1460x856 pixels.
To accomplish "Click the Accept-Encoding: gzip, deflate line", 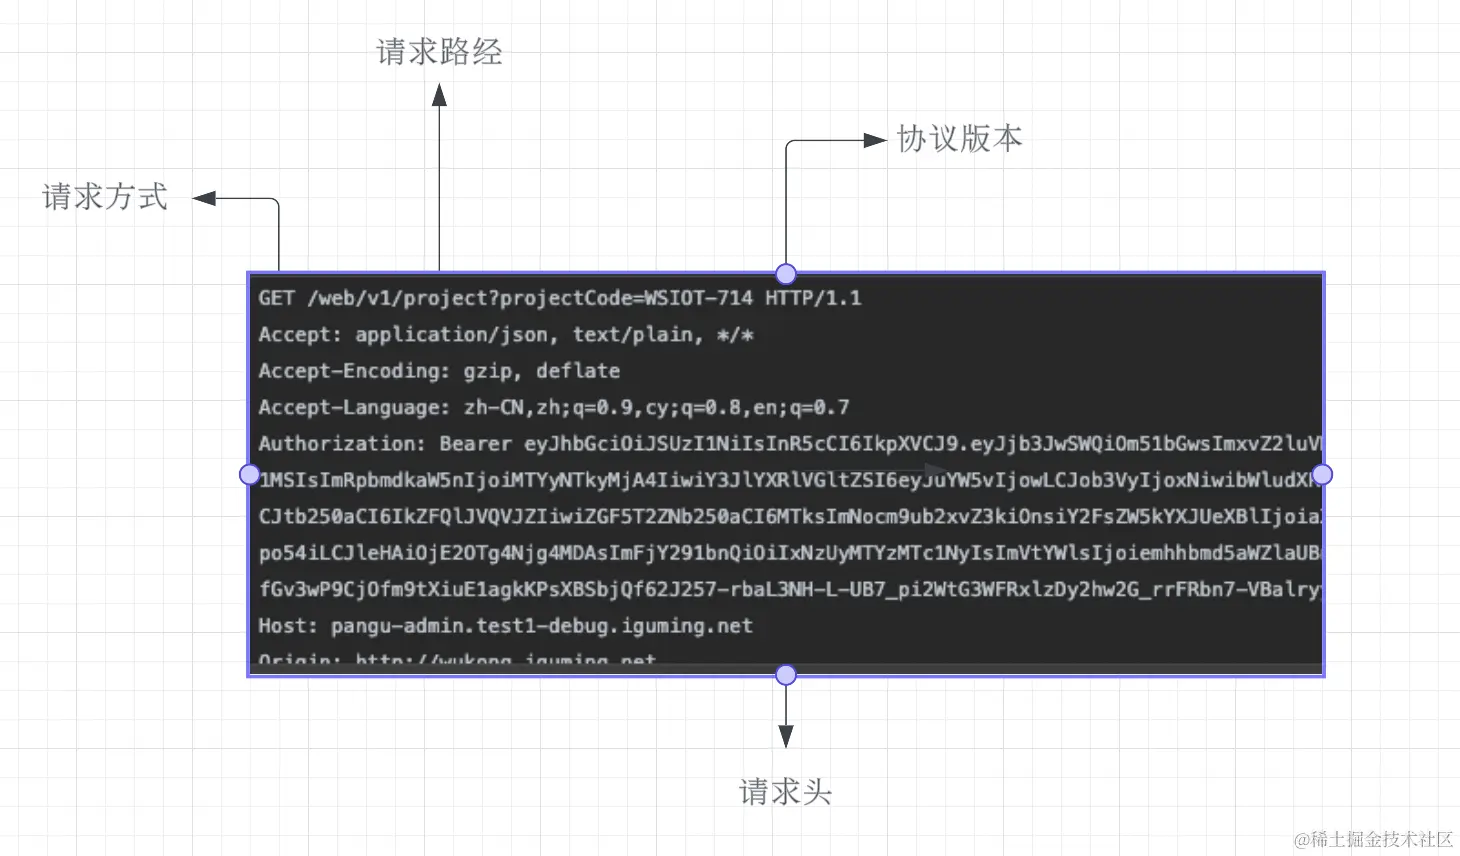I will tap(439, 371).
